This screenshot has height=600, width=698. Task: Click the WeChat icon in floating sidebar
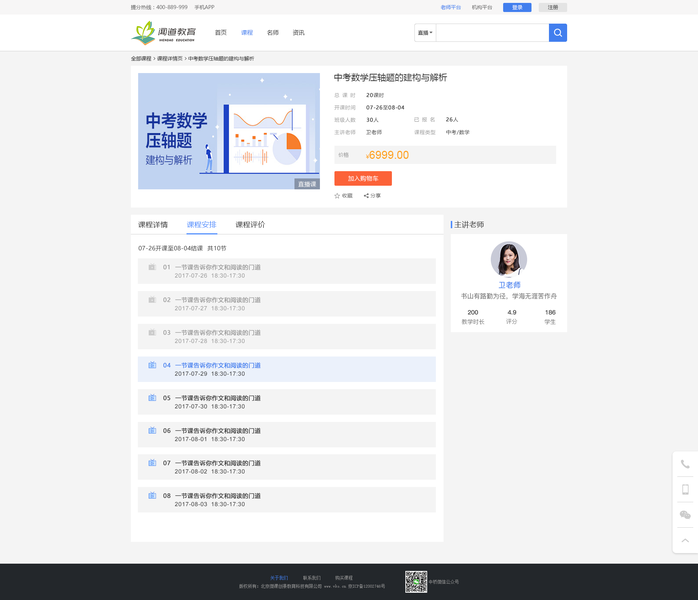pyautogui.click(x=685, y=515)
